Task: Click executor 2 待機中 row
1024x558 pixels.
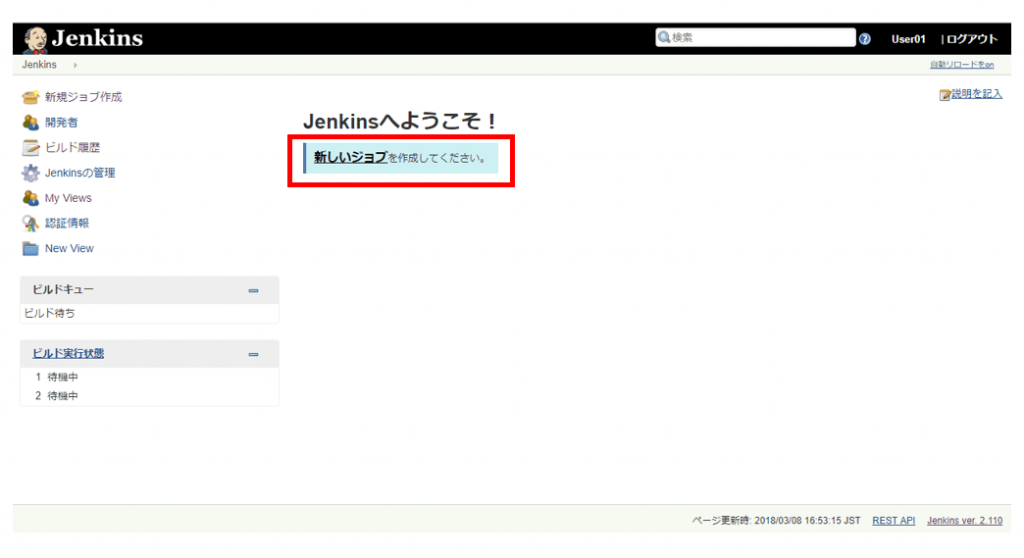Action: (x=150, y=396)
